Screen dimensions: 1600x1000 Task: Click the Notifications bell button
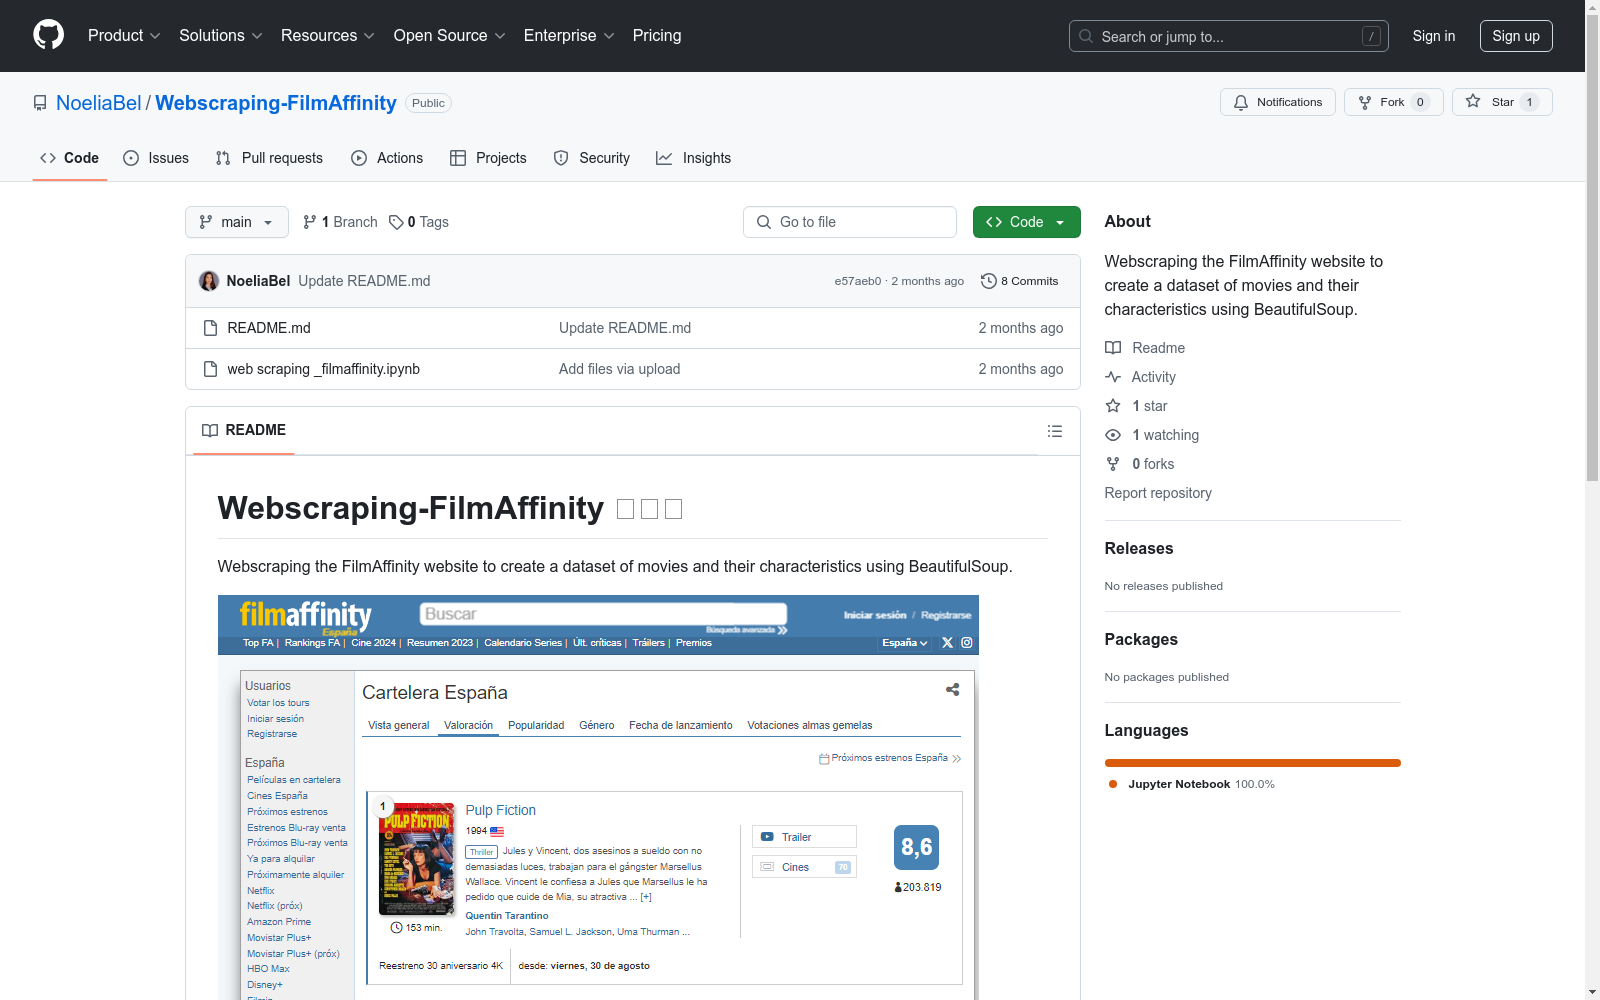tap(1277, 102)
